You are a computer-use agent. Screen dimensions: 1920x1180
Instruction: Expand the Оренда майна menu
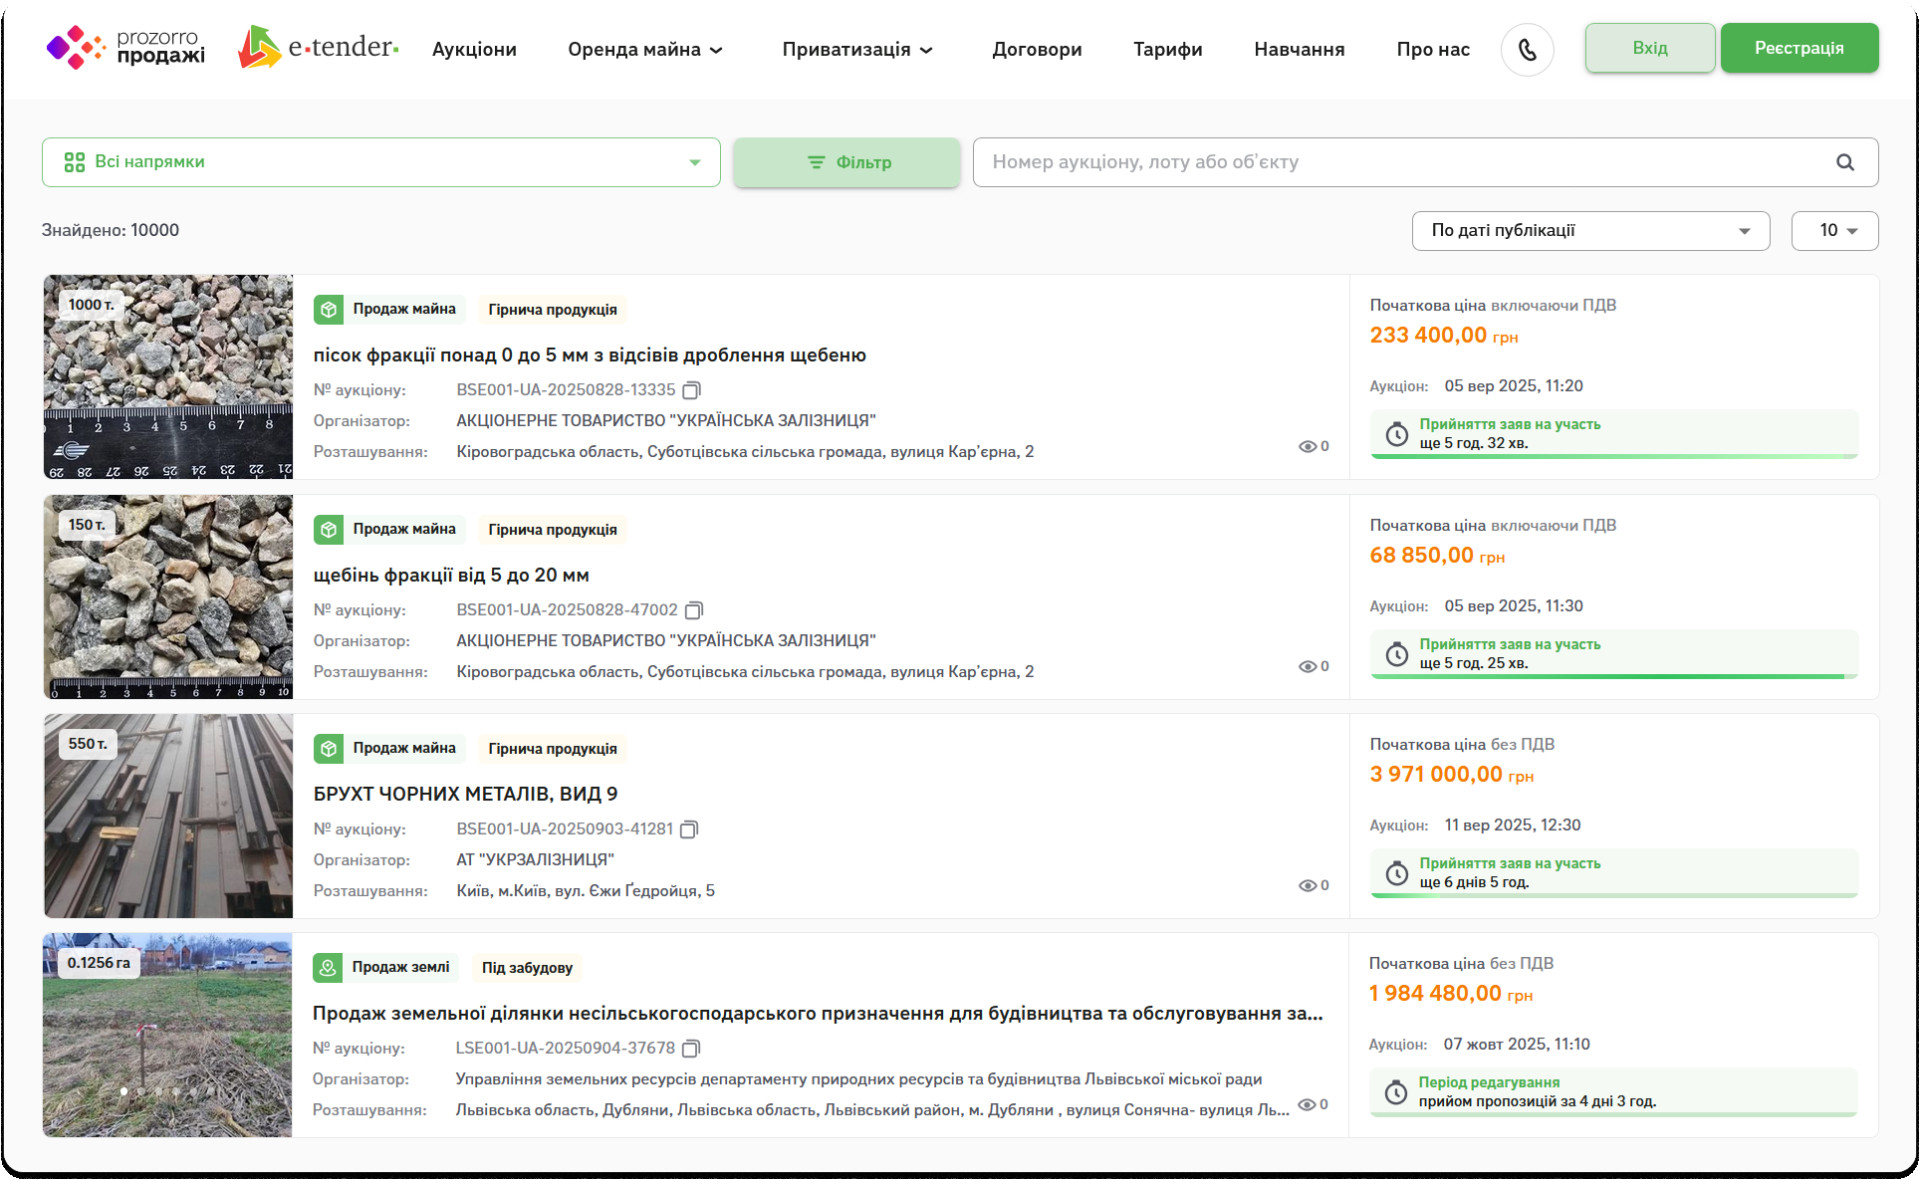pyautogui.click(x=645, y=49)
